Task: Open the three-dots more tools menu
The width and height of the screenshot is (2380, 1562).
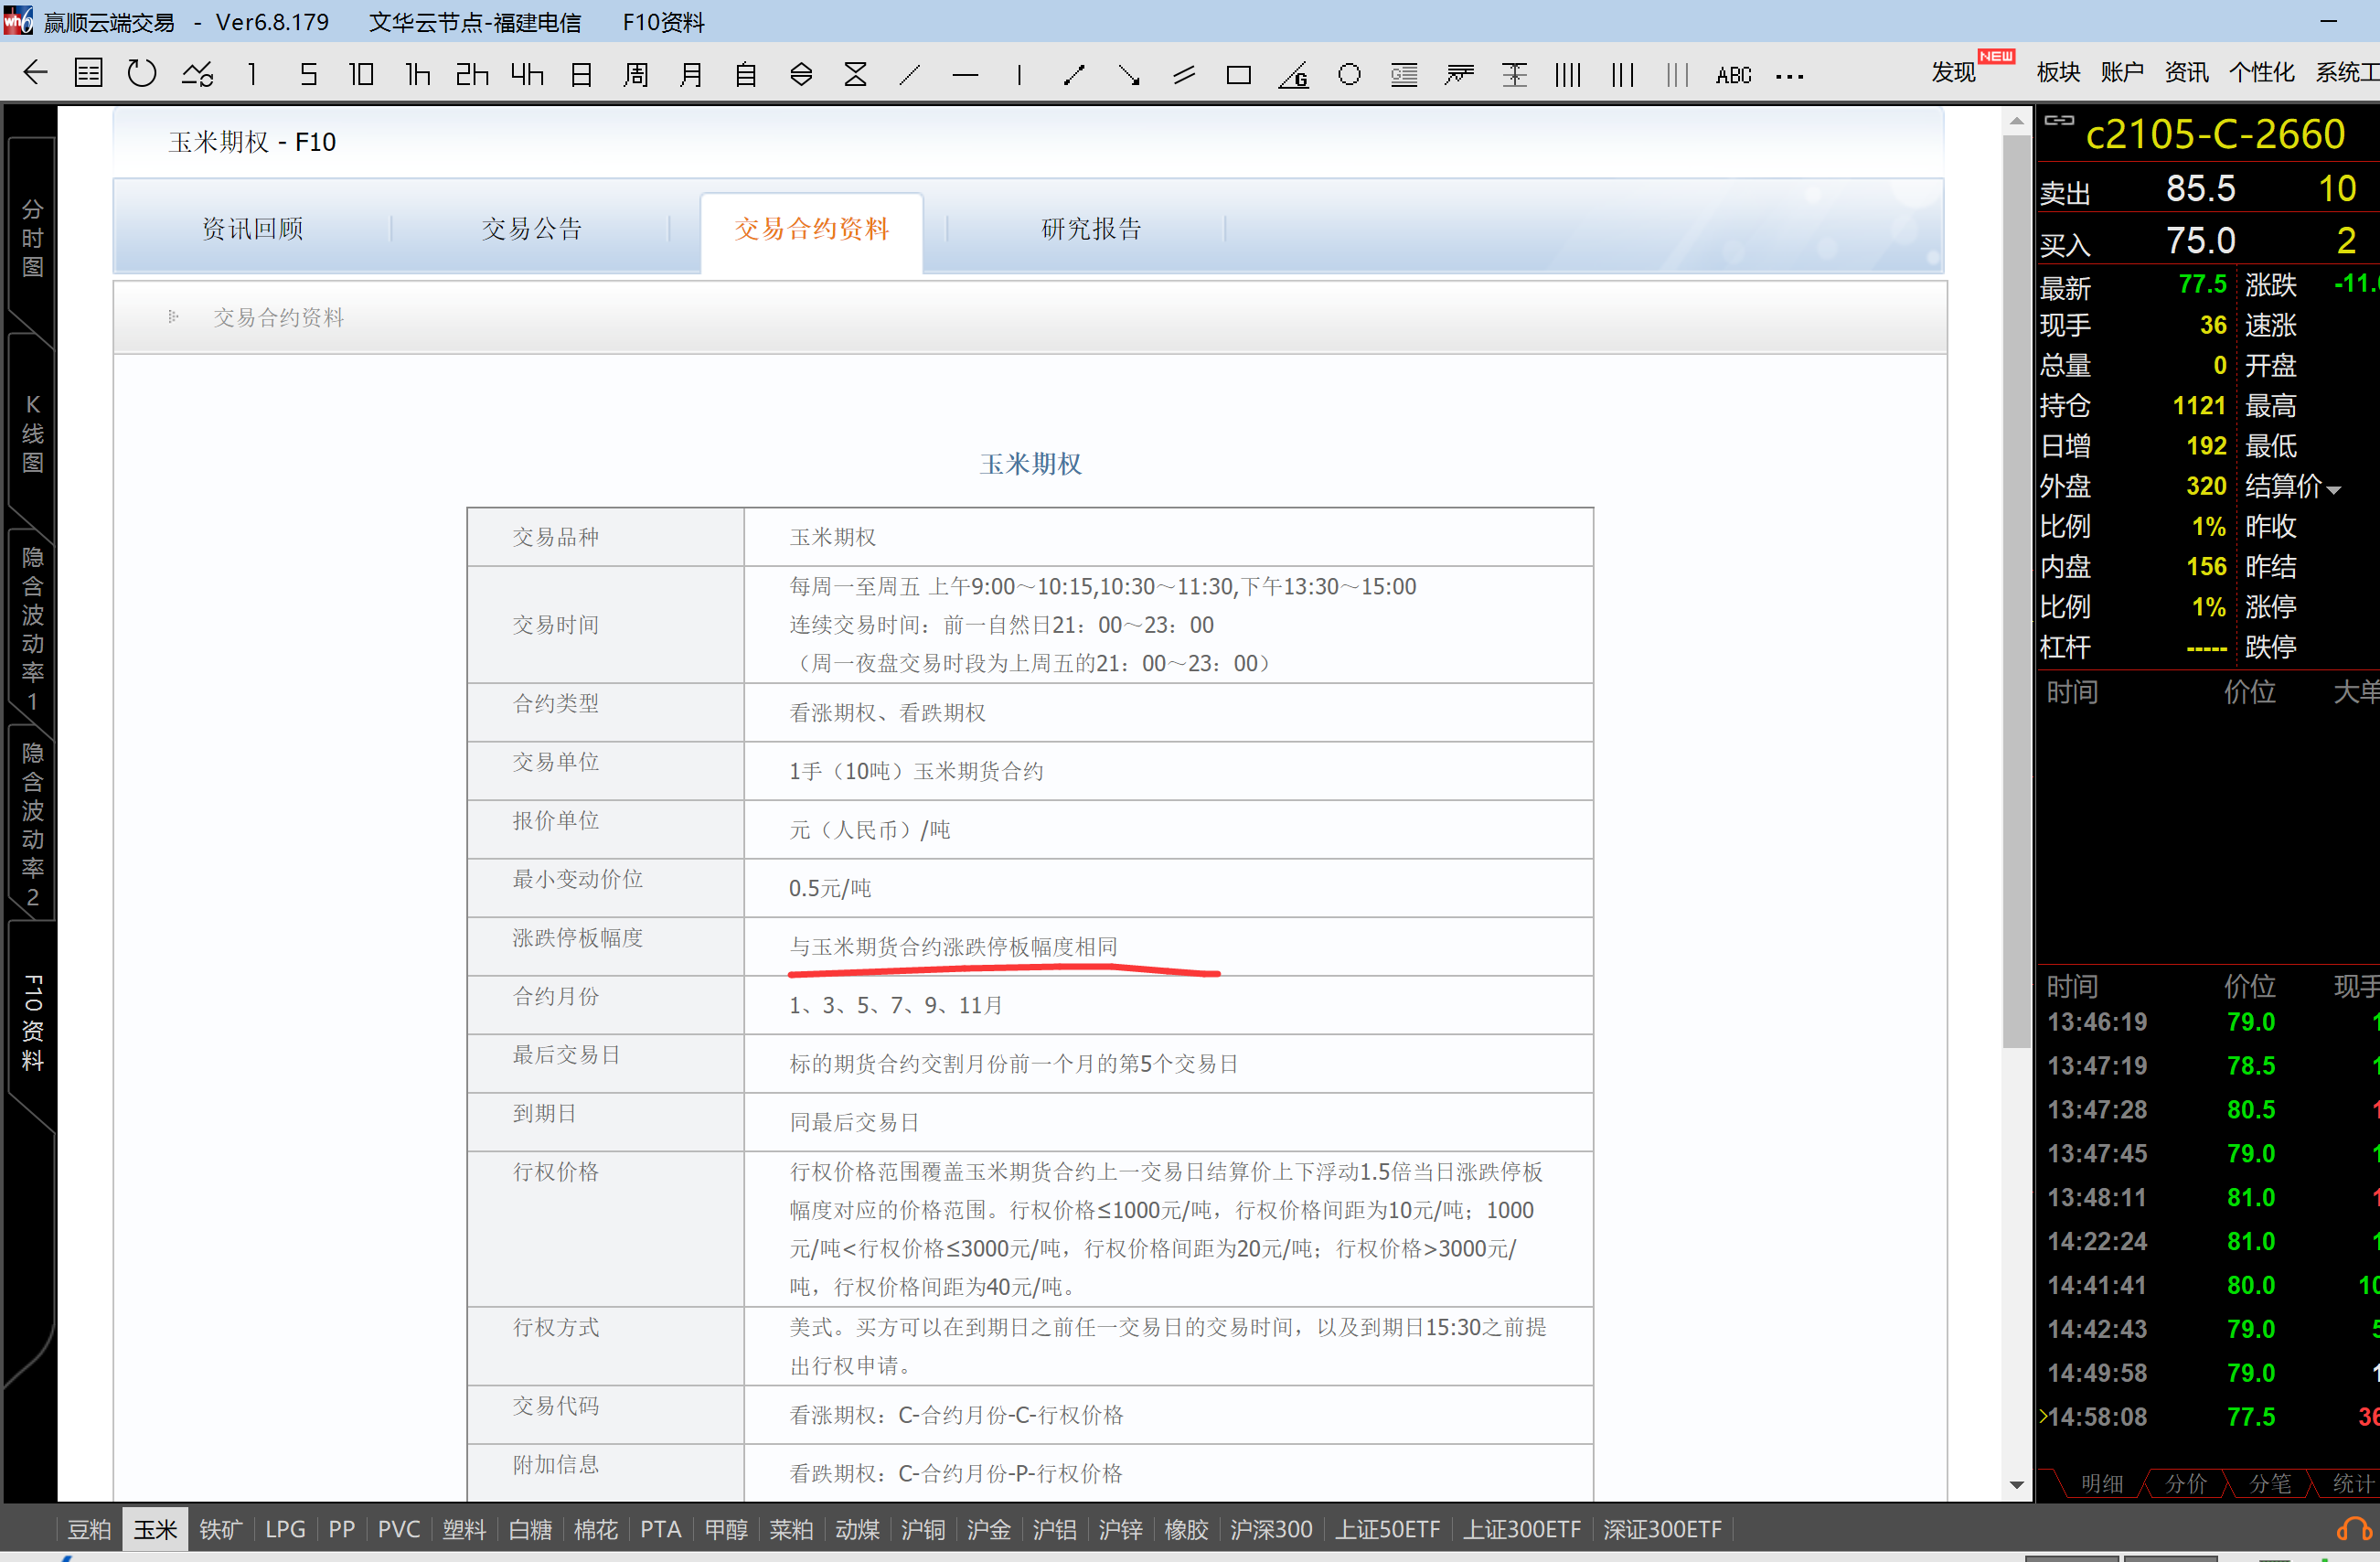Action: point(1789,75)
